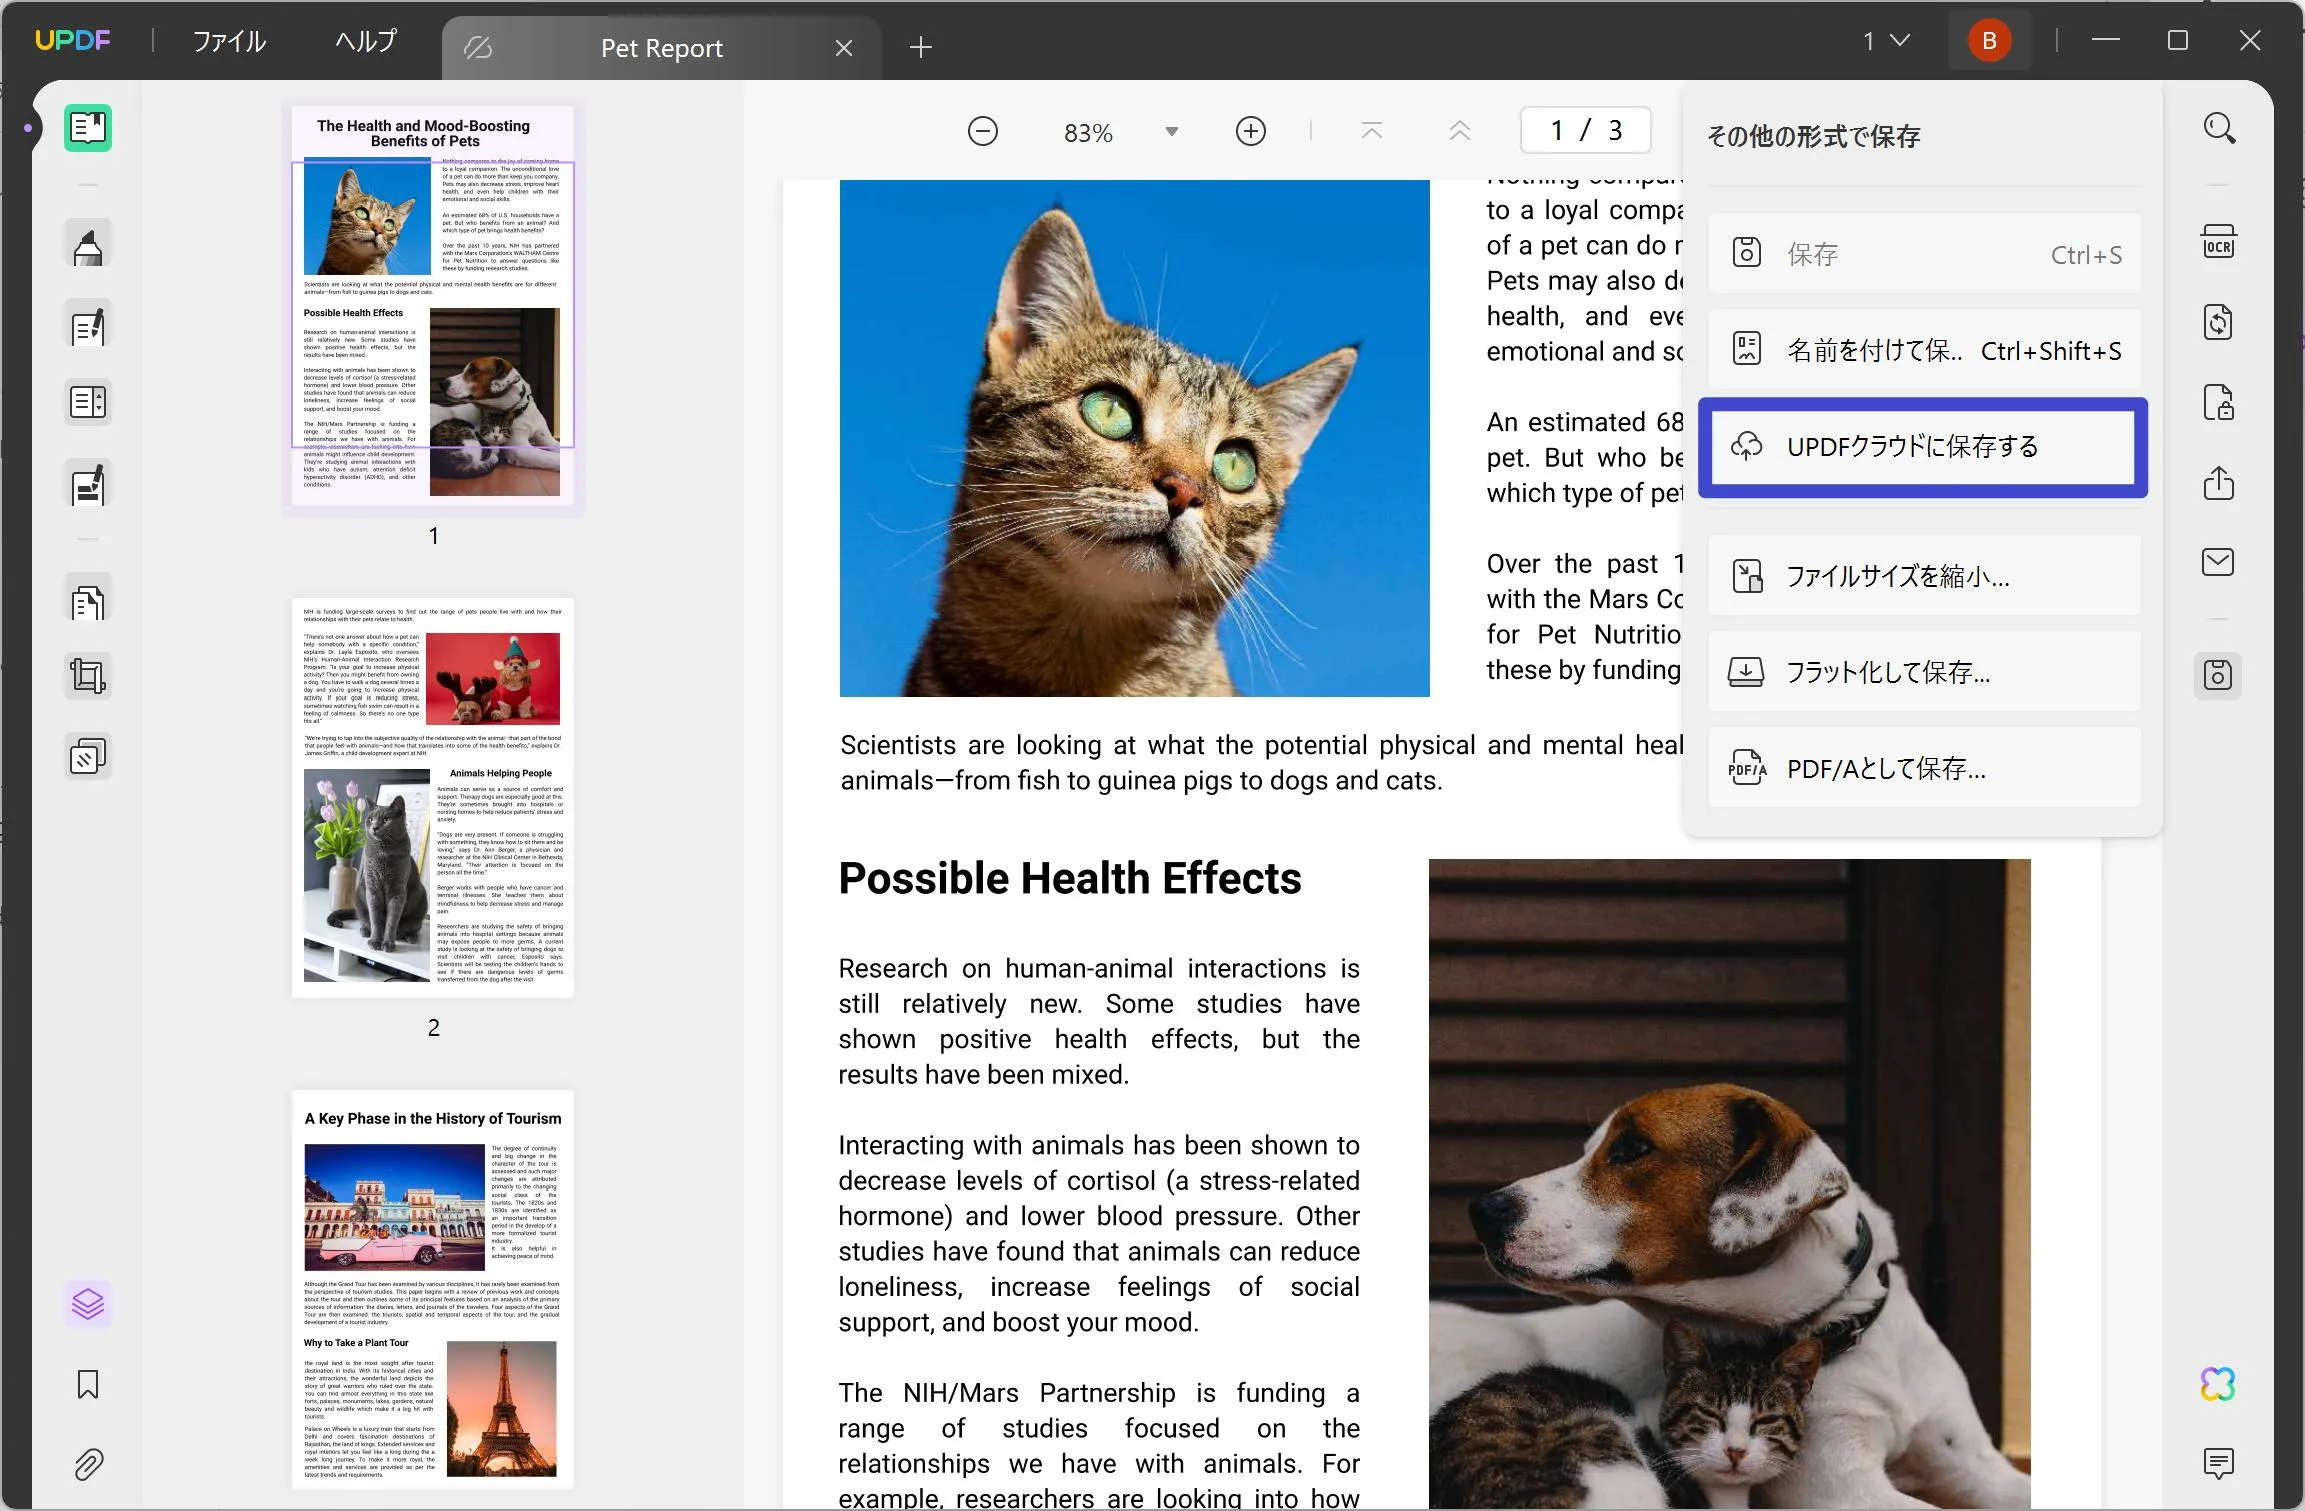
Task: Click the zoom out minus icon
Action: point(981,130)
